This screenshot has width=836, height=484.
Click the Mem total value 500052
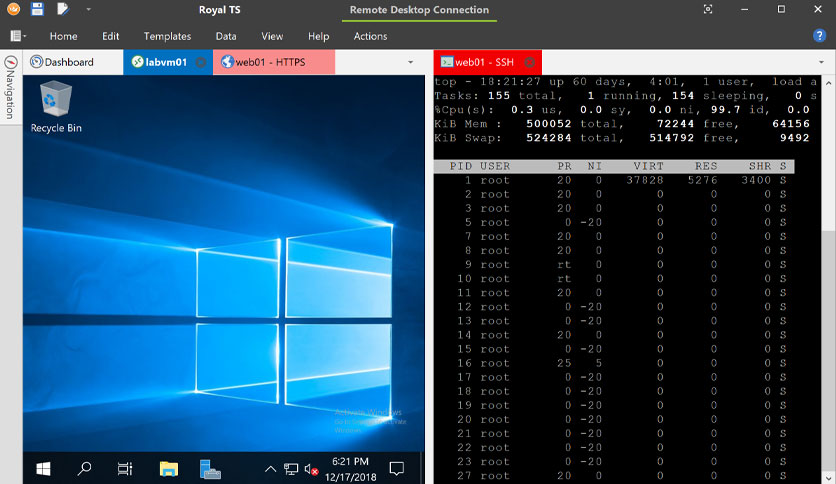549,124
